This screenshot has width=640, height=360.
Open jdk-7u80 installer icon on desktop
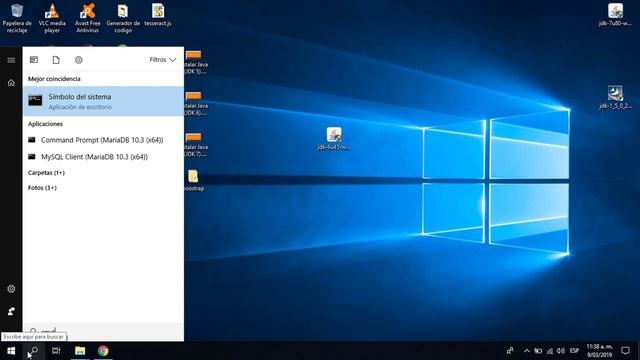[615, 15]
